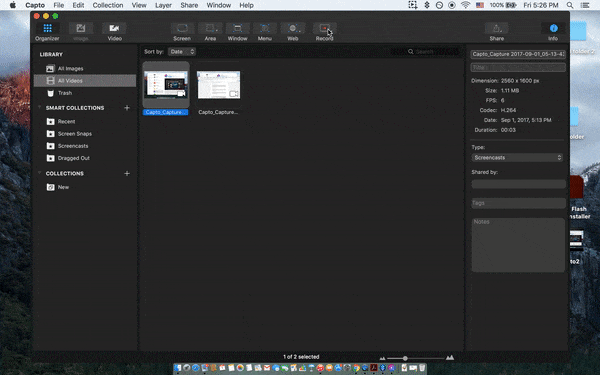The height and width of the screenshot is (375, 600).
Task: Open the Edit menu
Action: [x=78, y=5]
